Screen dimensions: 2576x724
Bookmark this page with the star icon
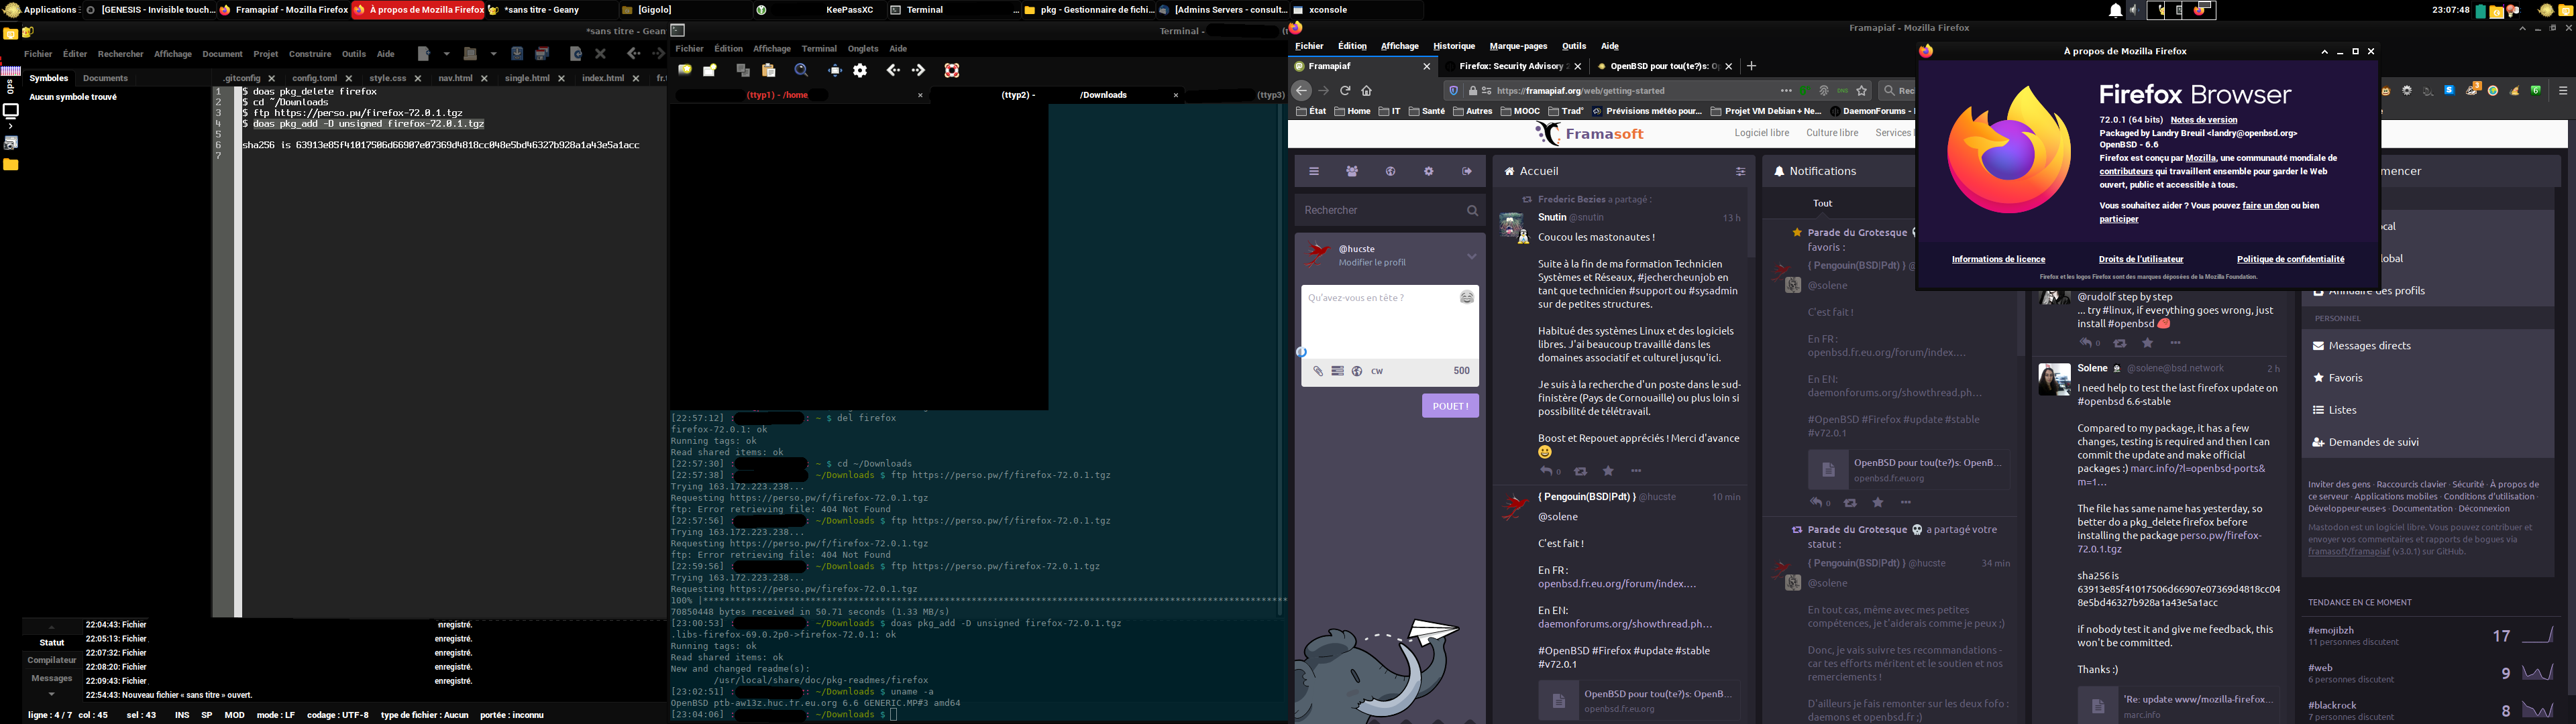[1861, 90]
